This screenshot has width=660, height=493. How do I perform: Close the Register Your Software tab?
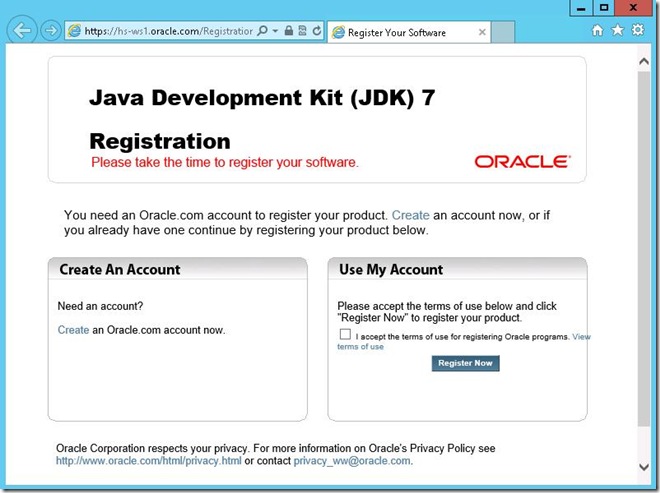pos(482,32)
